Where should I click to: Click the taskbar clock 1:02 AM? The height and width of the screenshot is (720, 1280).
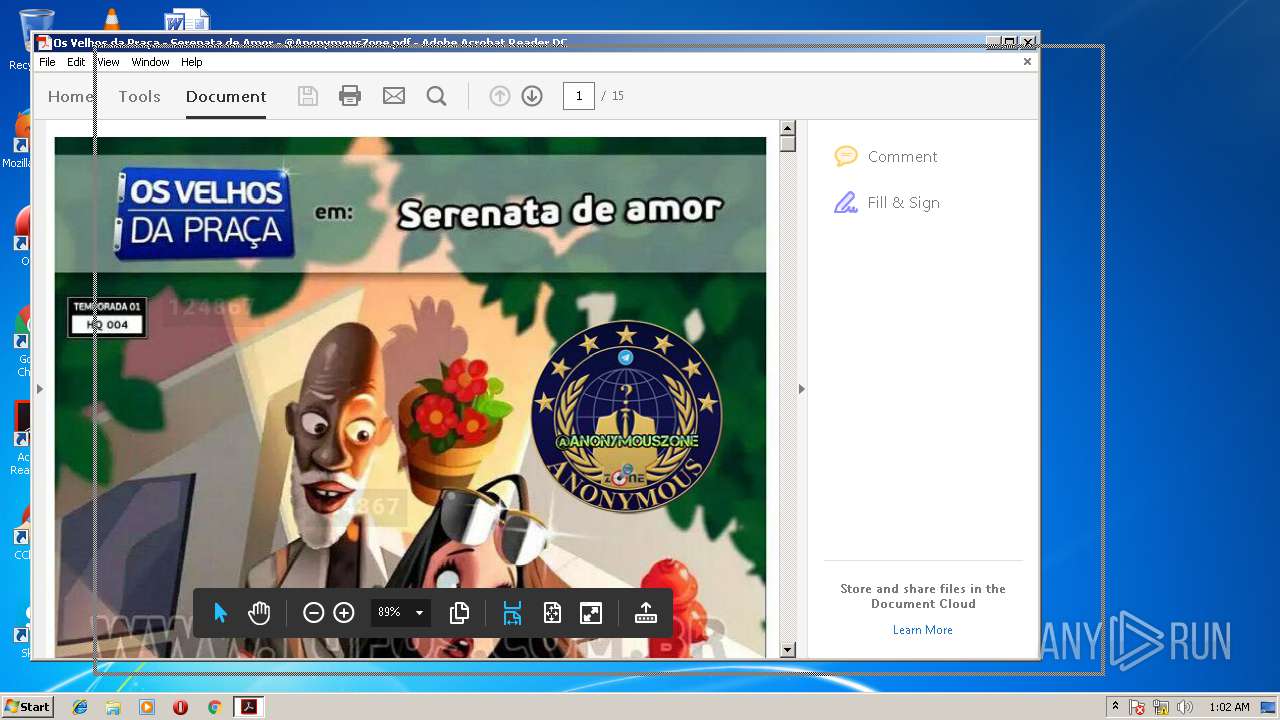point(1229,707)
